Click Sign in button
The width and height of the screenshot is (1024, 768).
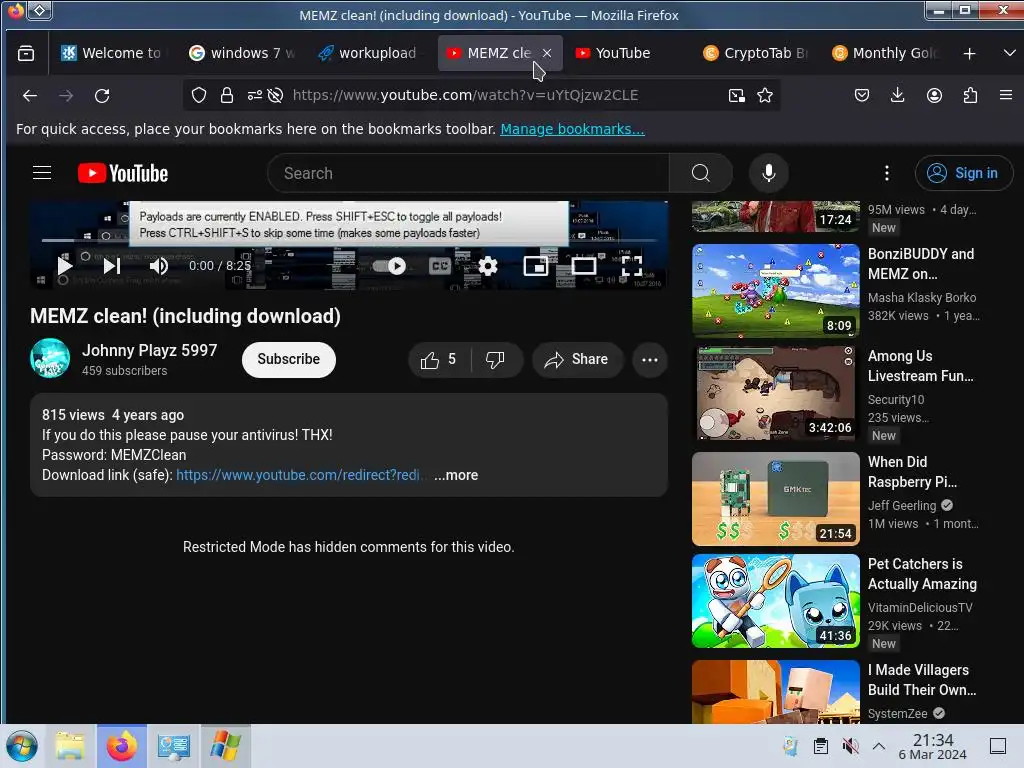964,173
